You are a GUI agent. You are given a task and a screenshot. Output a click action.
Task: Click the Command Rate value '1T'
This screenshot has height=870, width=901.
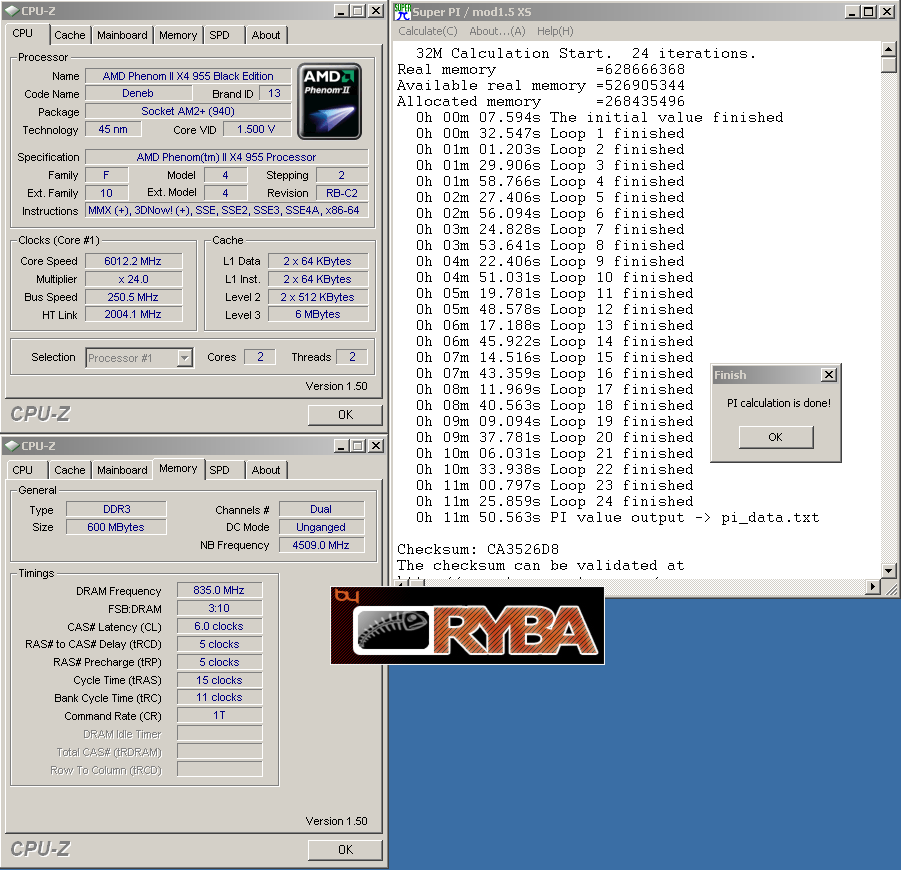(220, 715)
